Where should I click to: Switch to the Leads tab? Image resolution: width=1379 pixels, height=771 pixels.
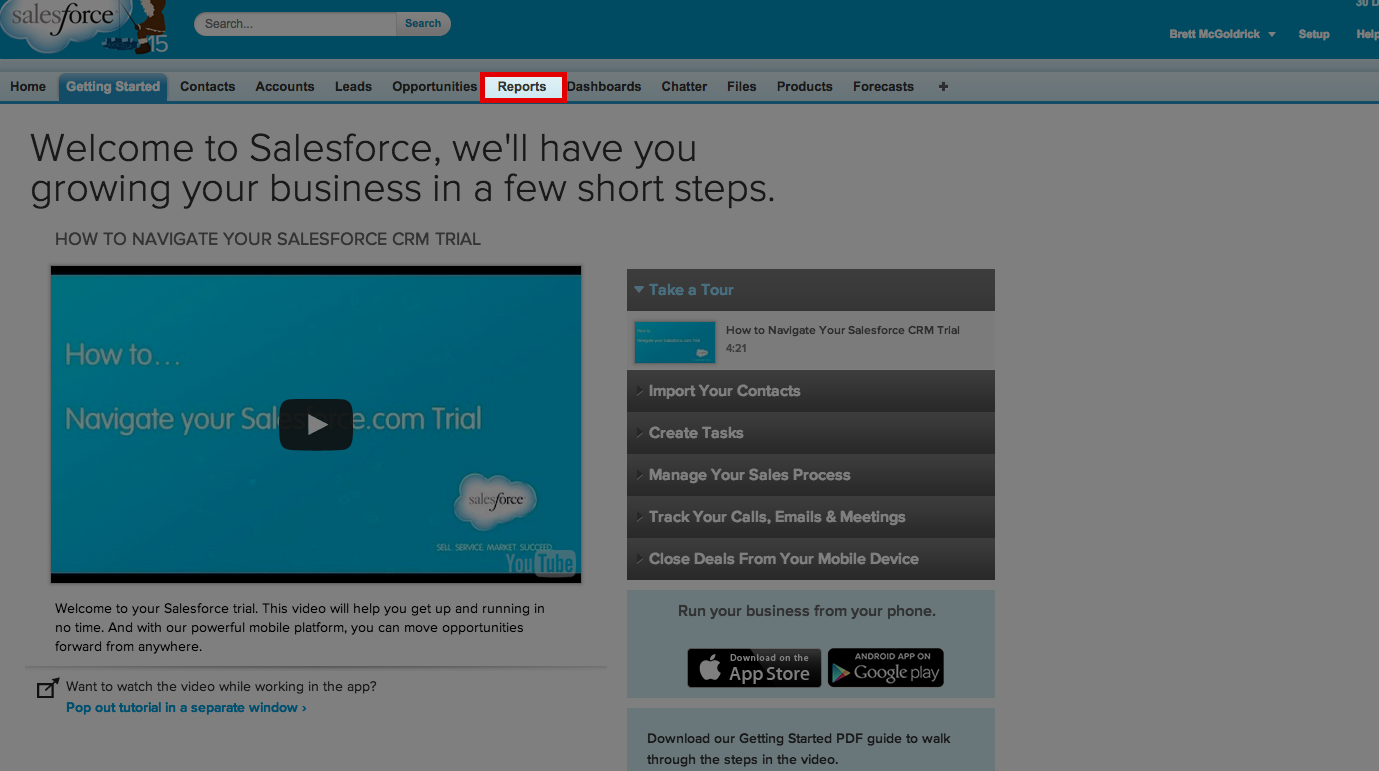click(353, 87)
